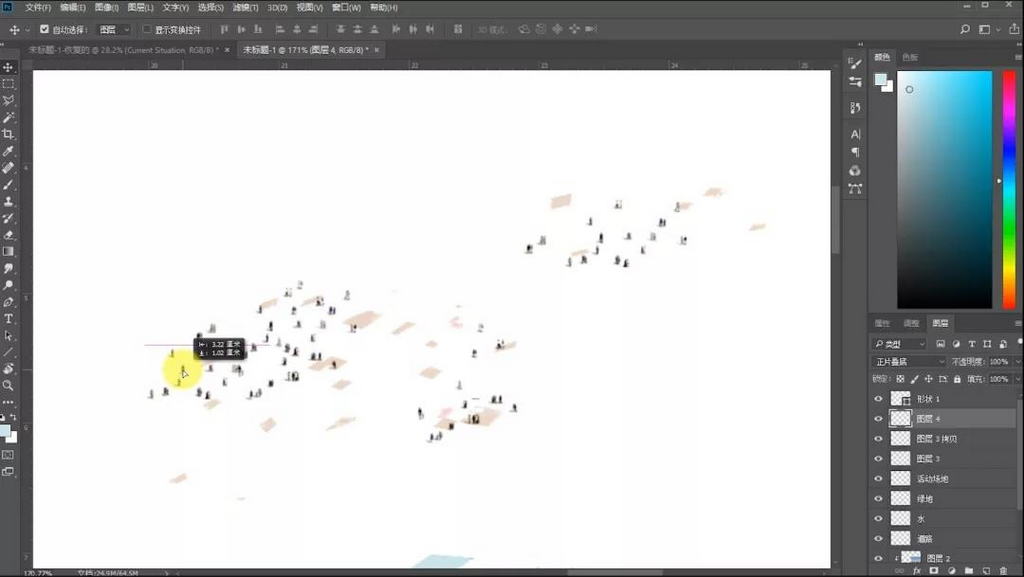This screenshot has height=577, width=1024.
Task: Enable the 显示变换控件 checkbox
Action: click(x=147, y=30)
